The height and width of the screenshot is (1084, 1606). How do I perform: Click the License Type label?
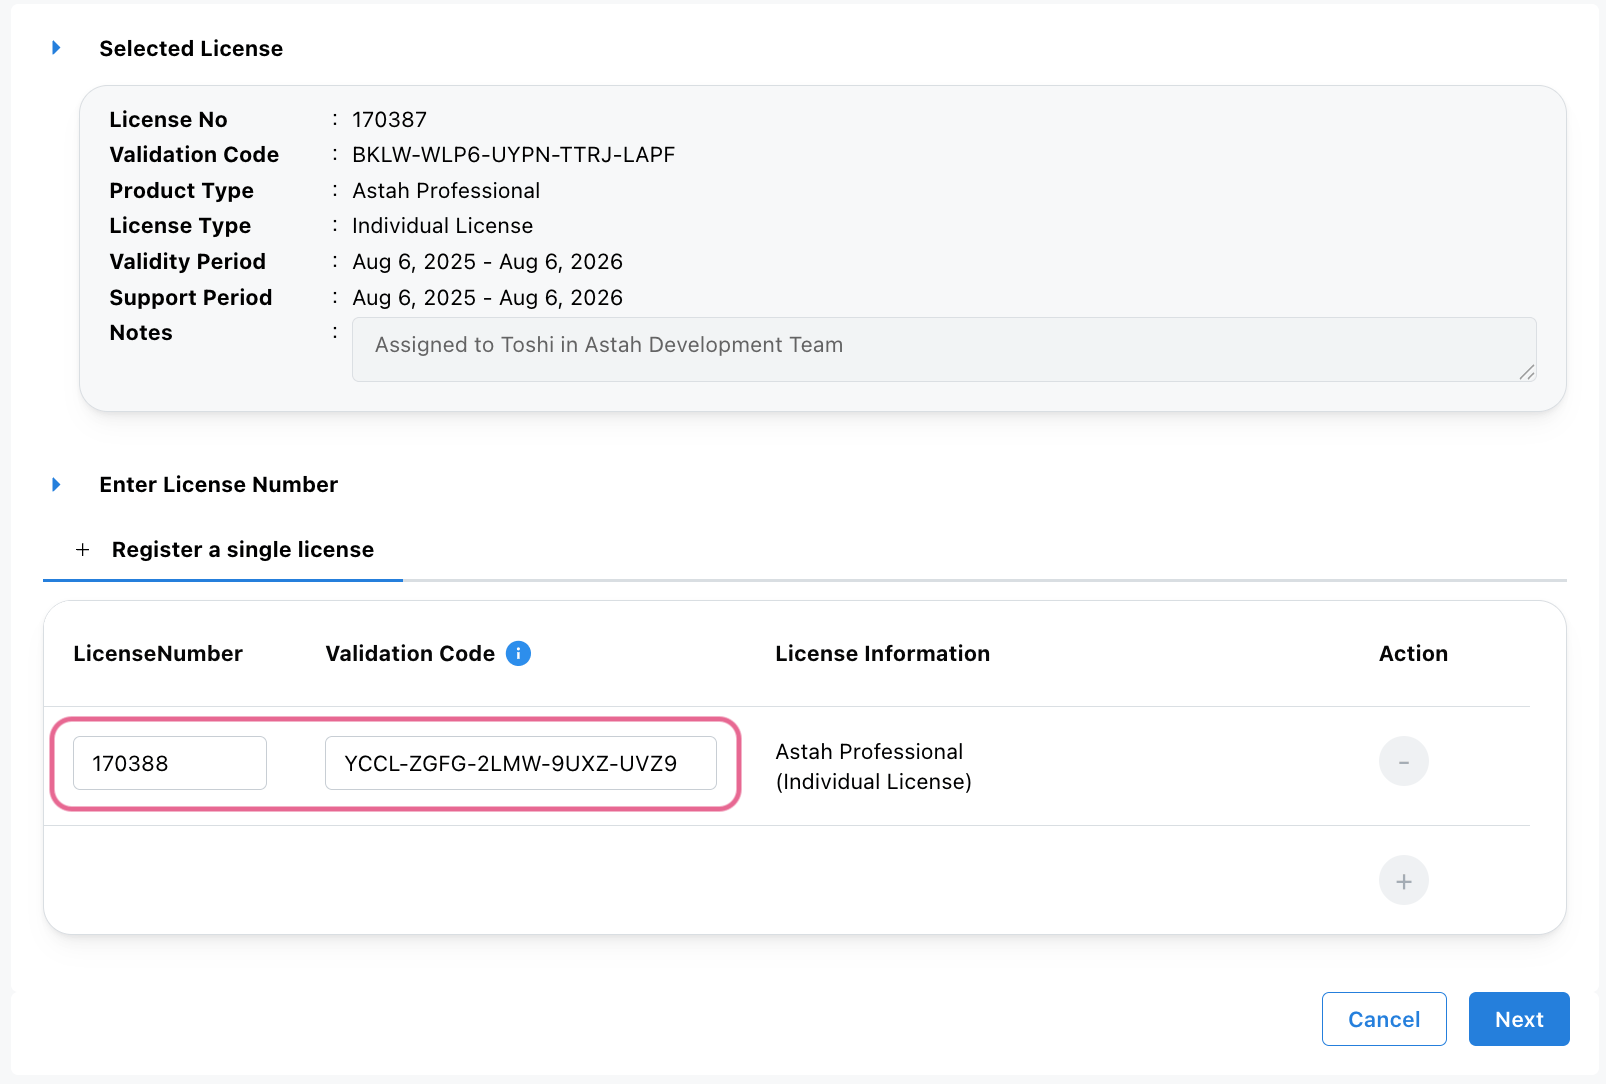click(x=180, y=226)
